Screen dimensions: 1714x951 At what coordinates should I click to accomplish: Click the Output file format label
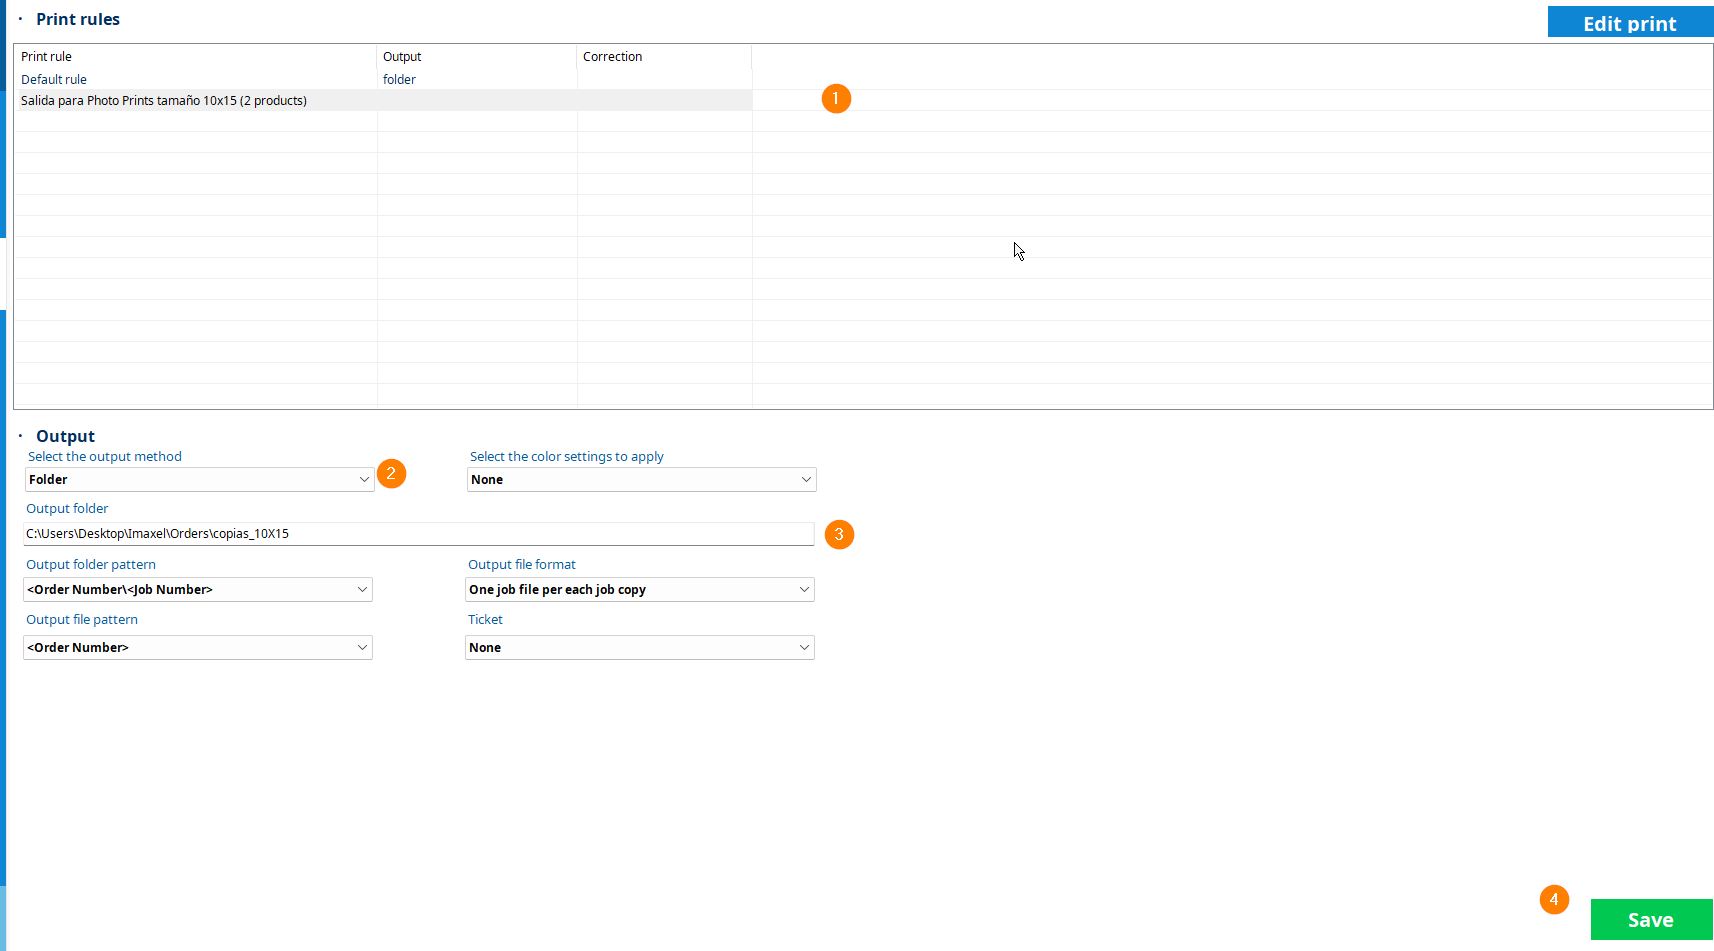point(522,564)
